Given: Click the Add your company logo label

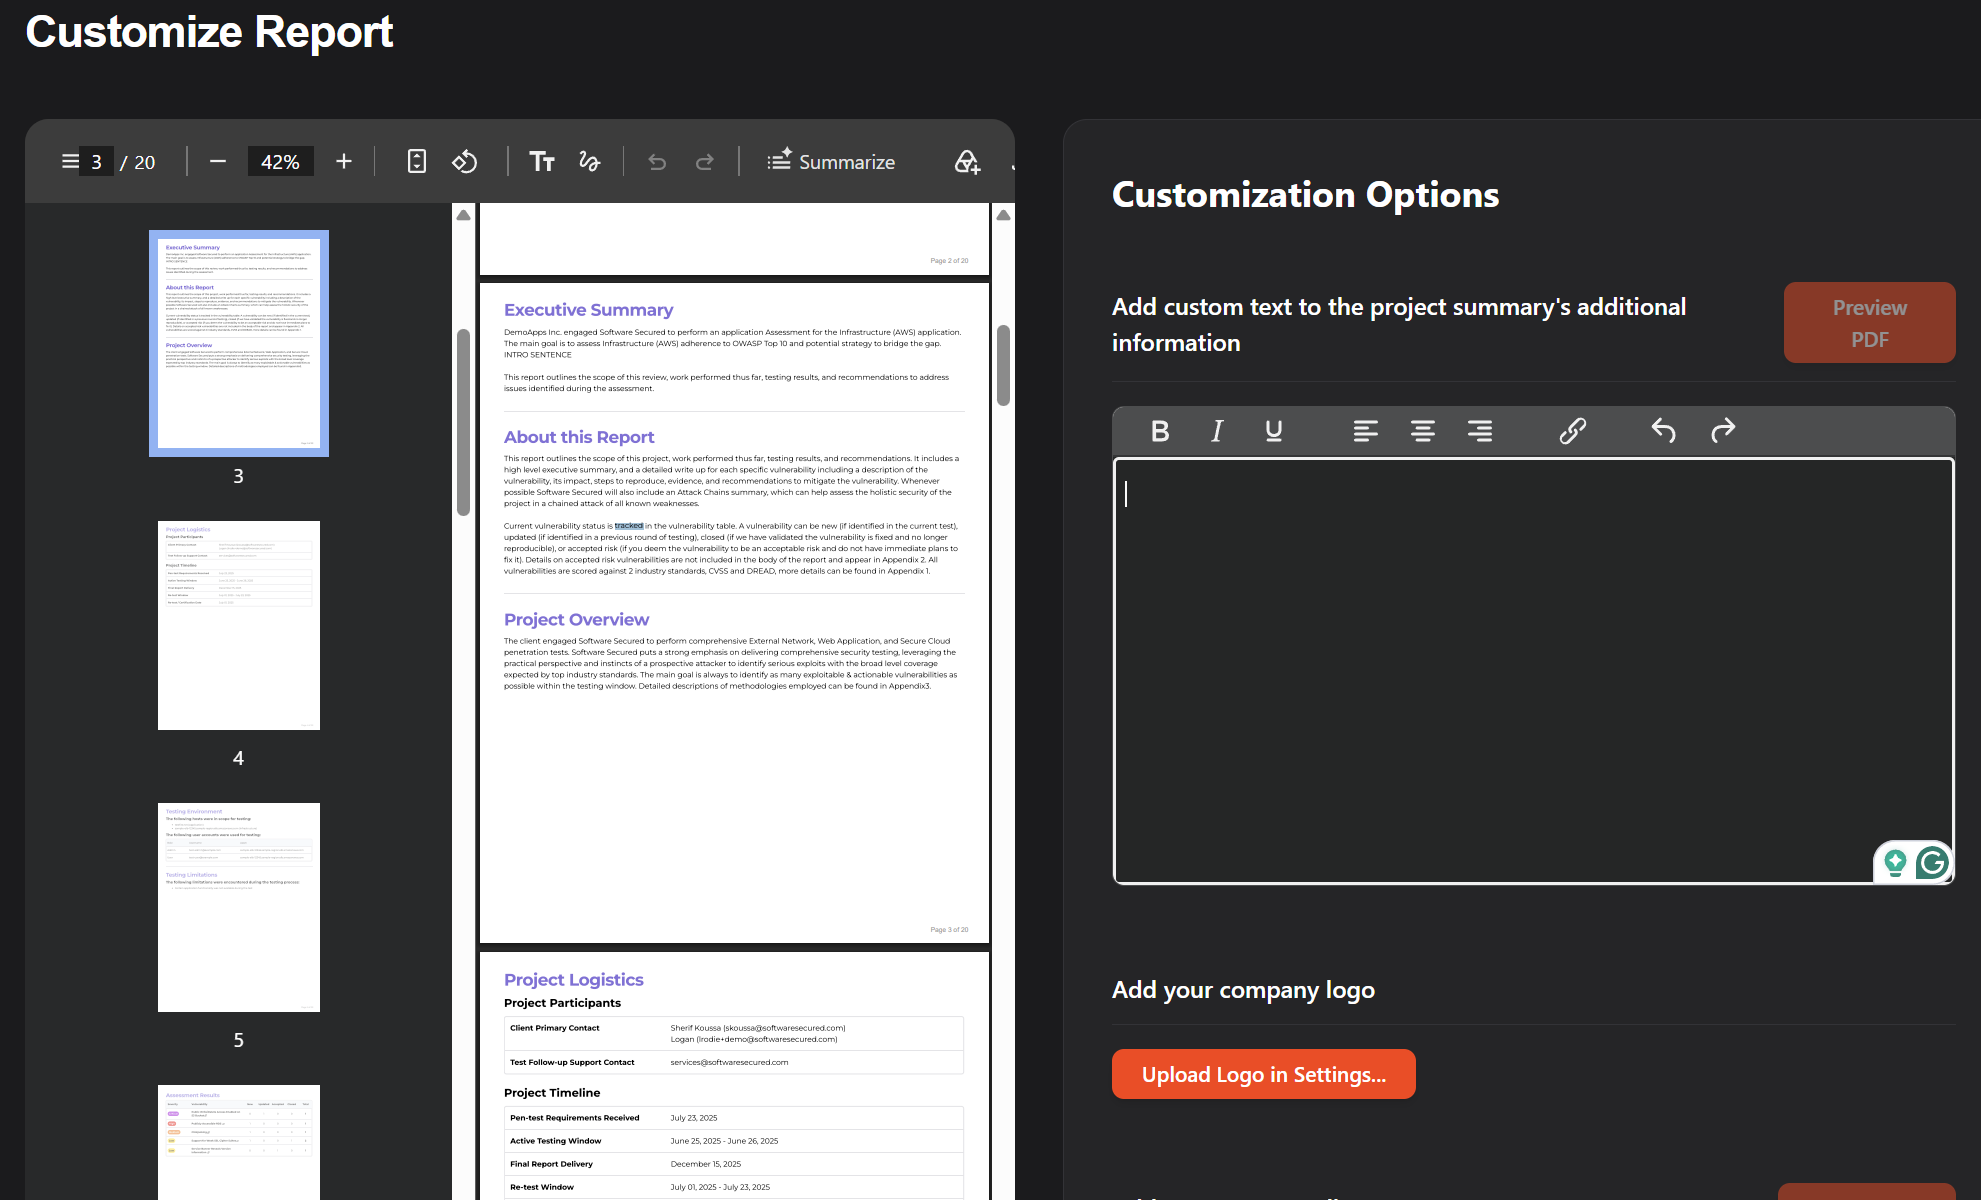Looking at the screenshot, I should click(x=1243, y=990).
